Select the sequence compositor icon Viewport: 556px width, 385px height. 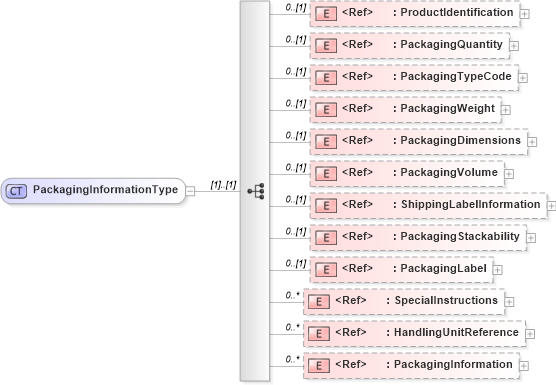(256, 191)
